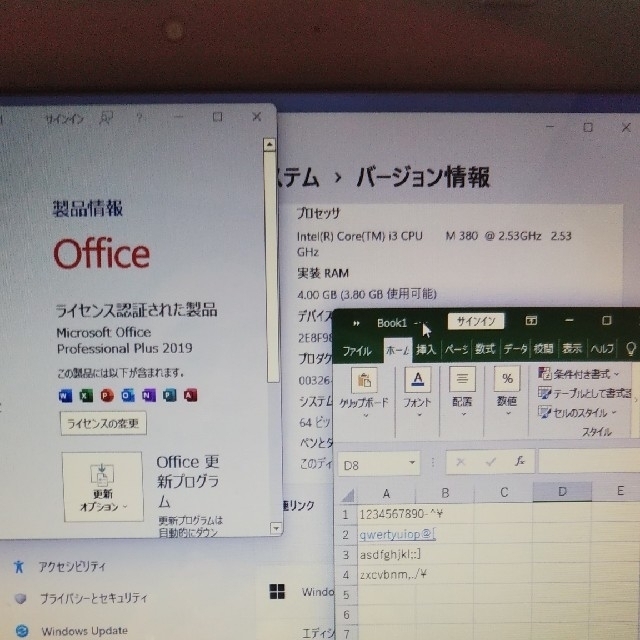Screen dimensions: 640x640
Task: Expand the Name Box dropdown arrow
Action: 412,462
